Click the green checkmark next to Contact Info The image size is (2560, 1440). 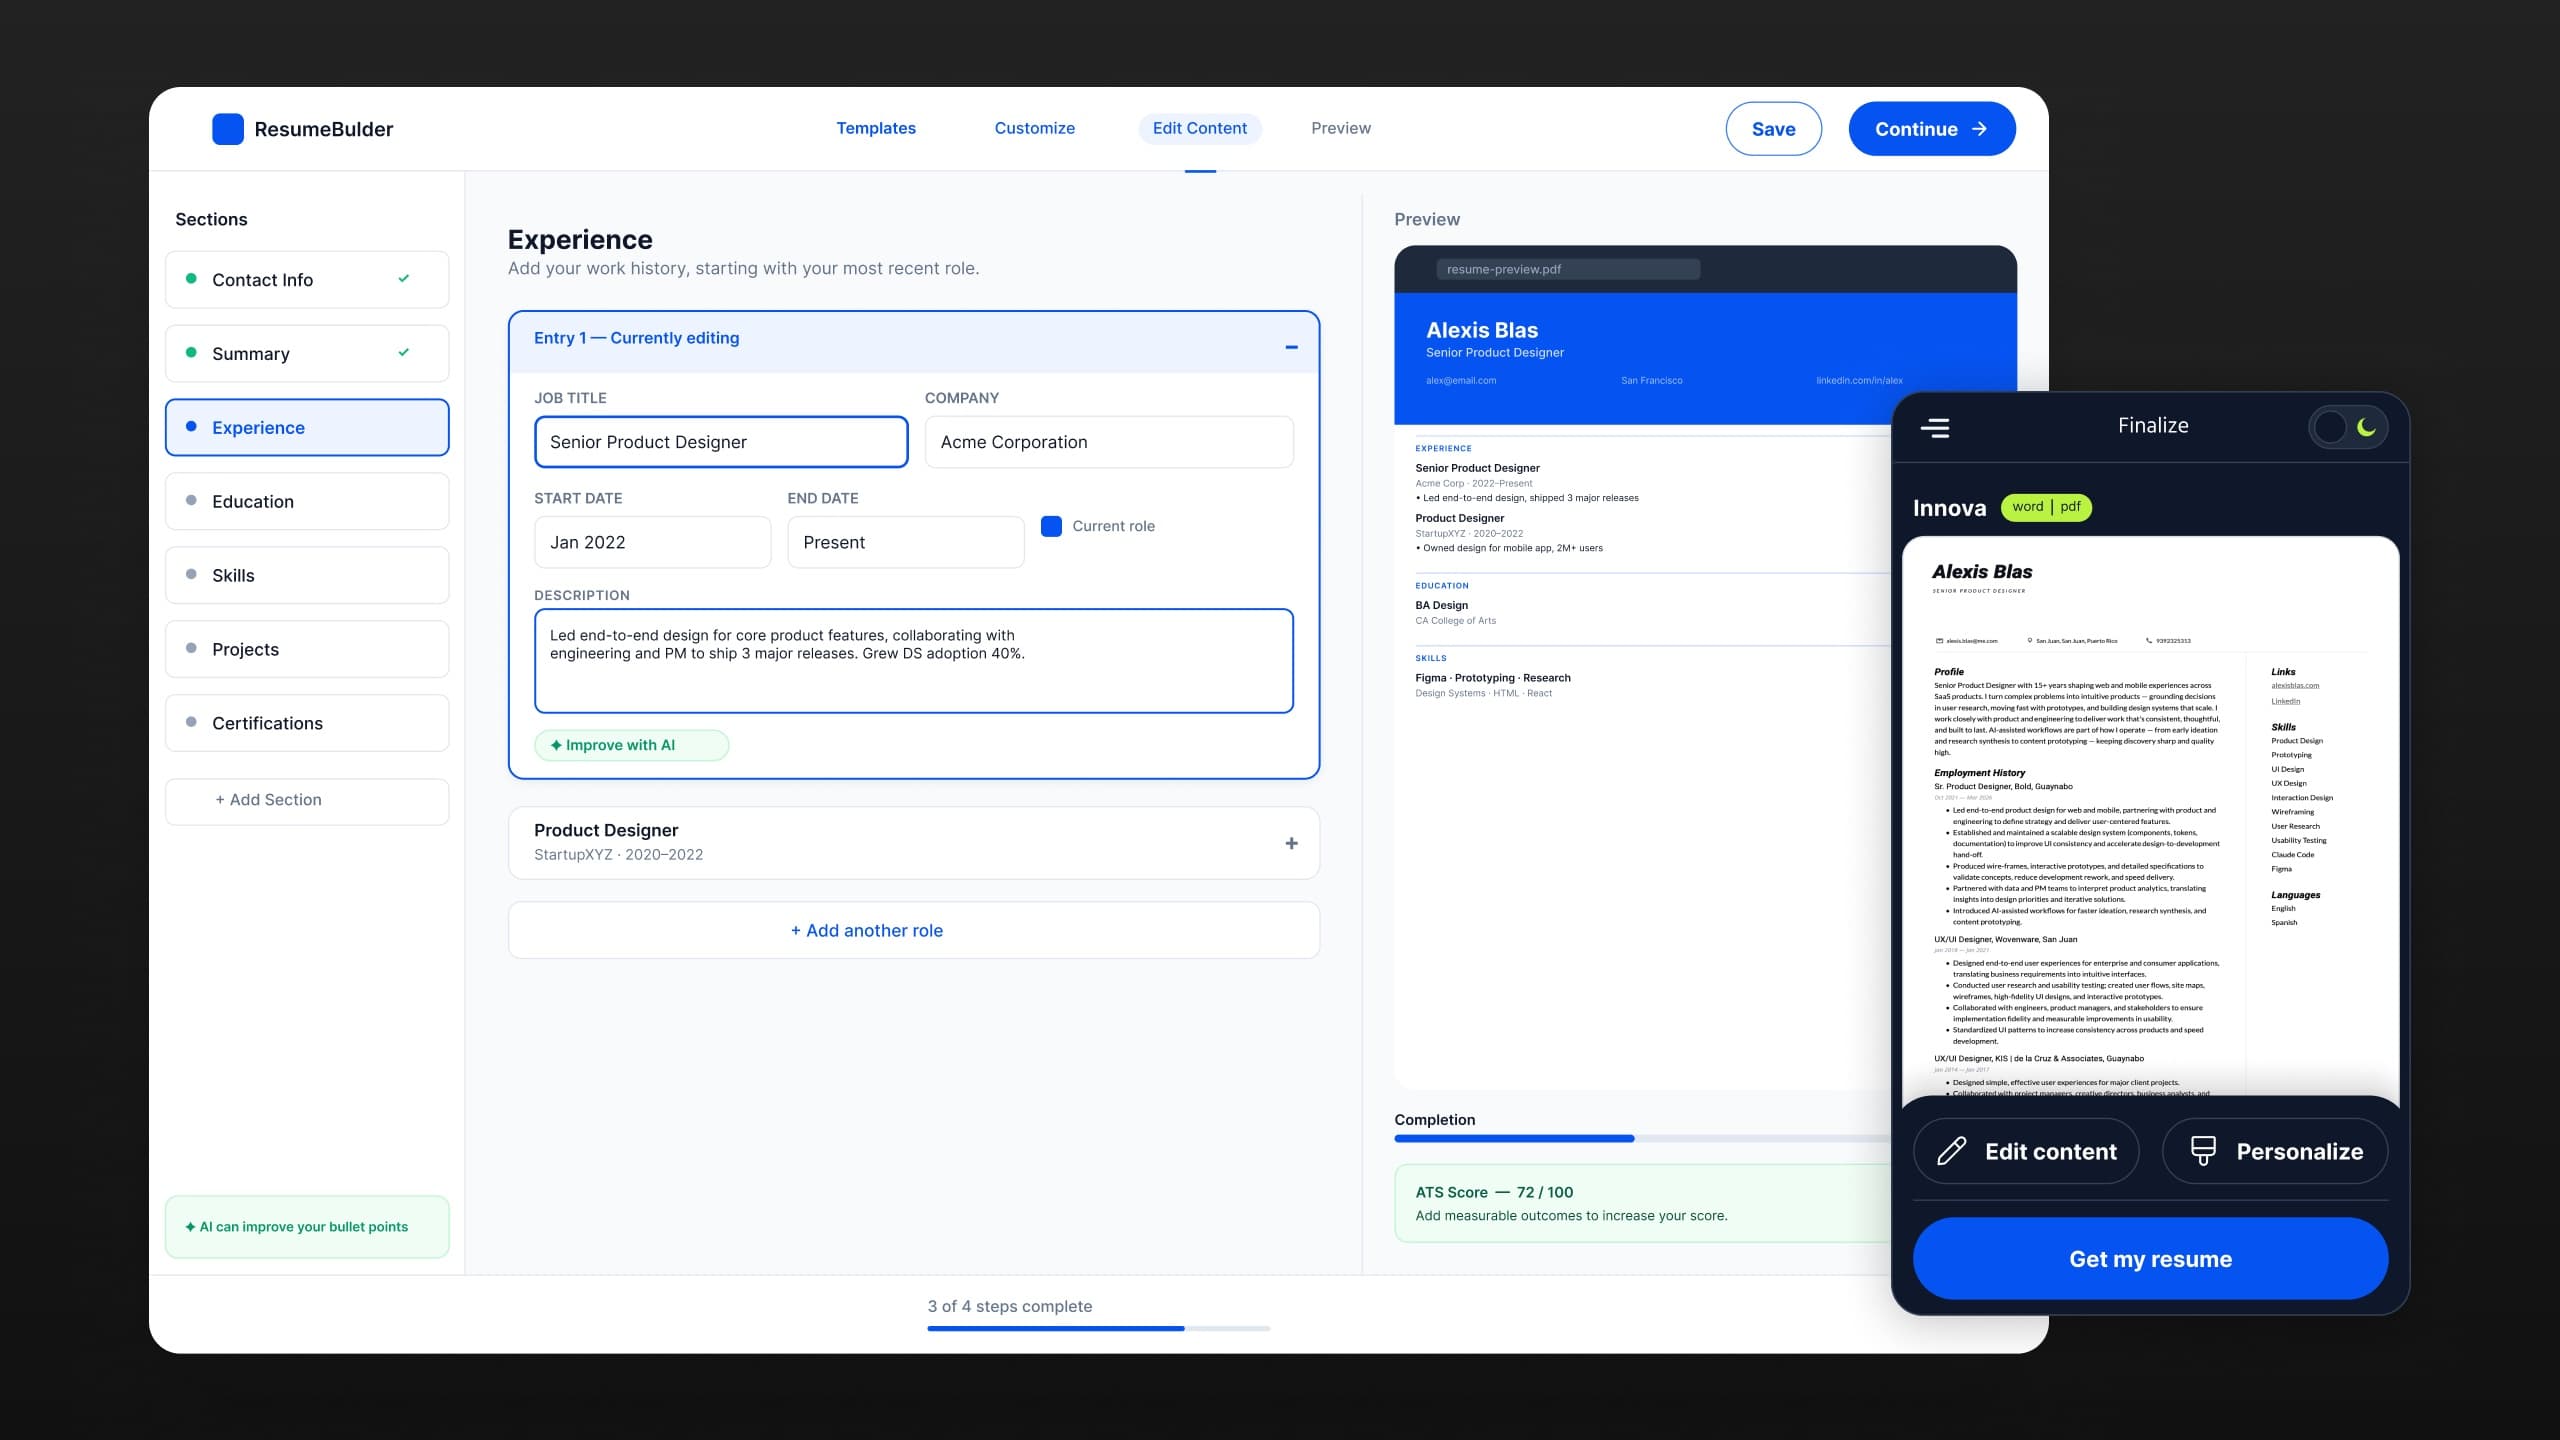404,279
